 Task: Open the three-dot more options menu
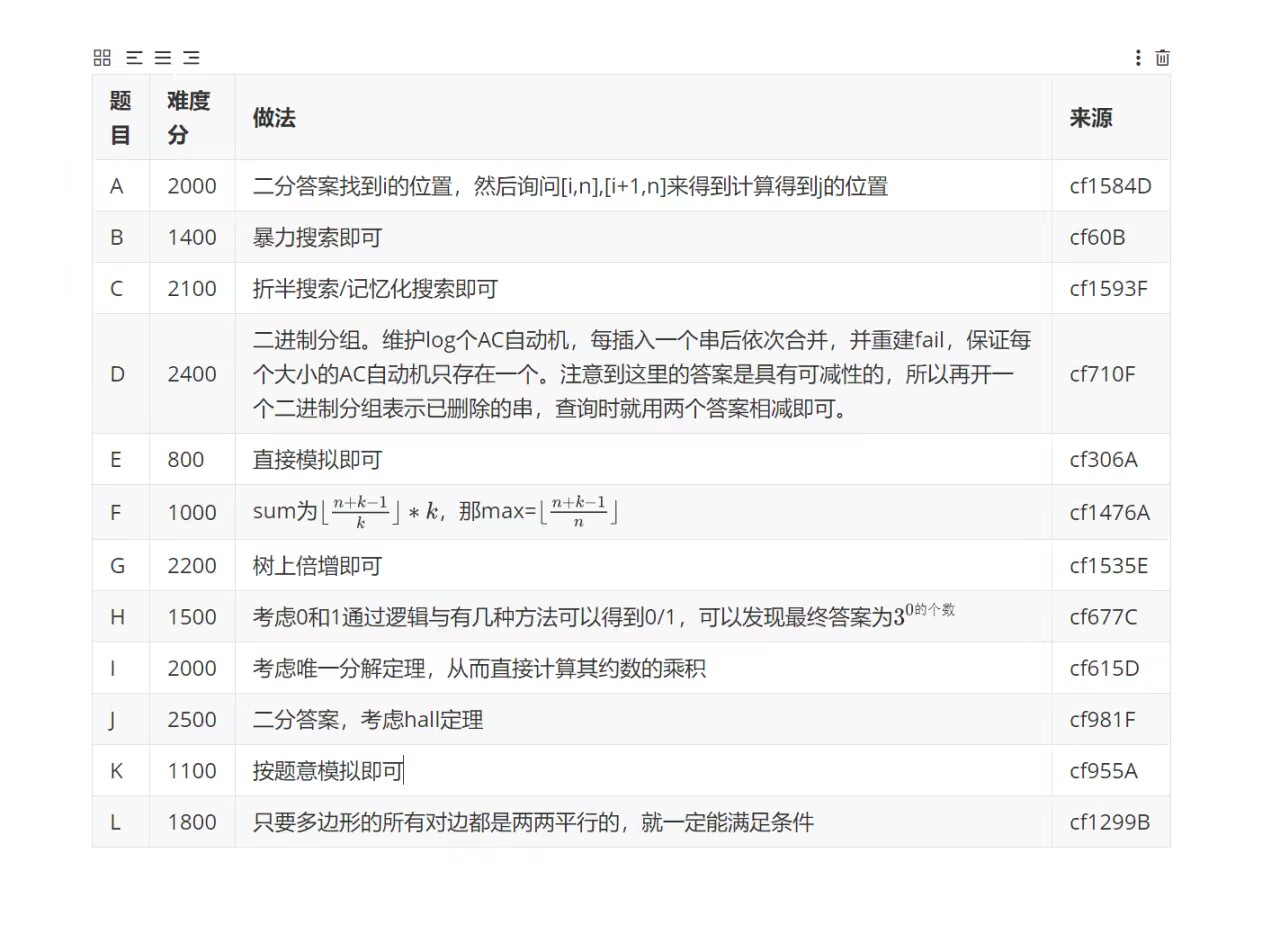[1138, 58]
